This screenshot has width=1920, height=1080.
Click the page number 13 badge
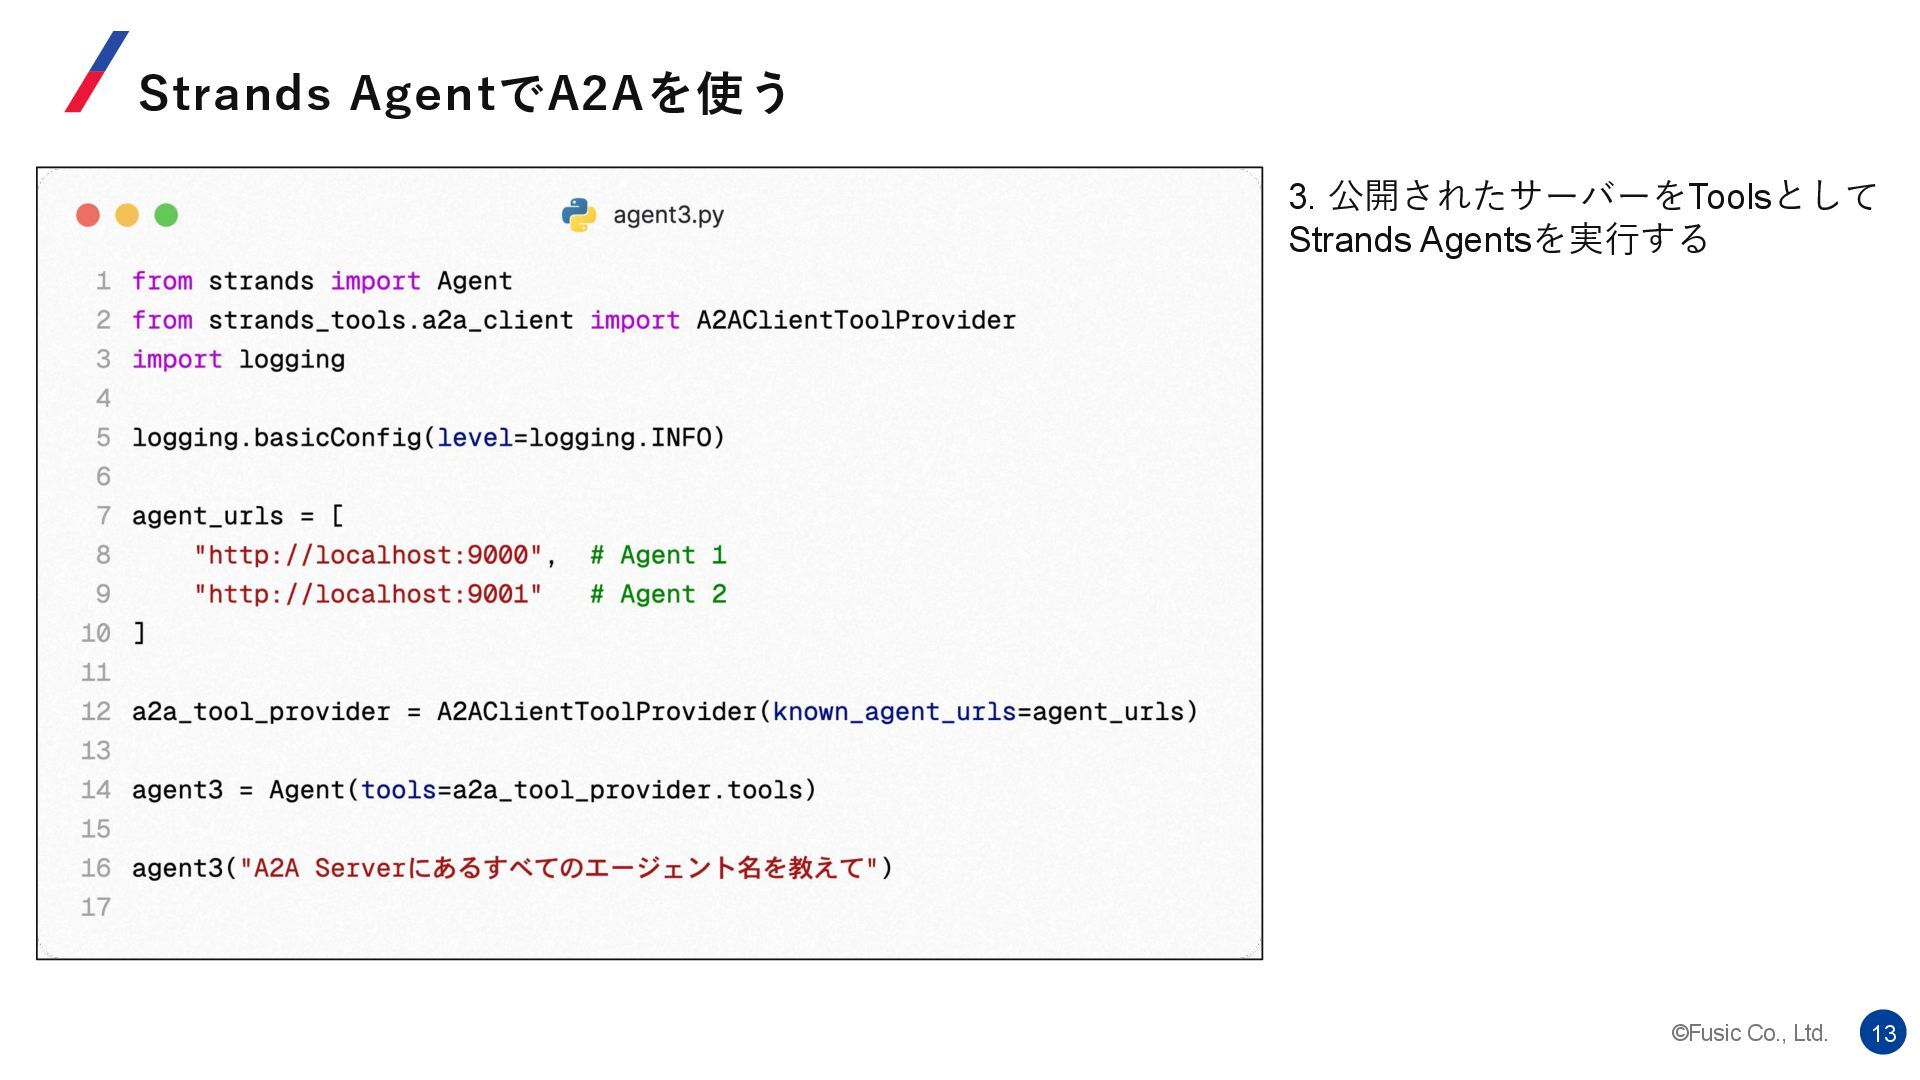pyautogui.click(x=1883, y=1033)
